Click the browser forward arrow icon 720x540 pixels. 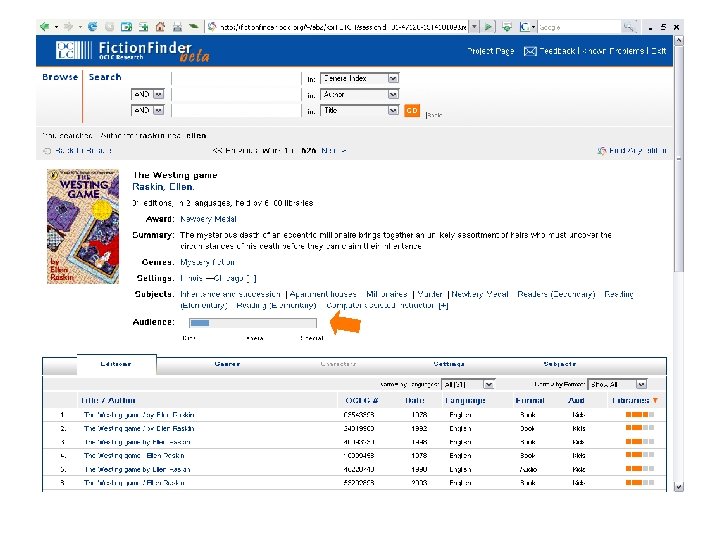[x=68, y=27]
